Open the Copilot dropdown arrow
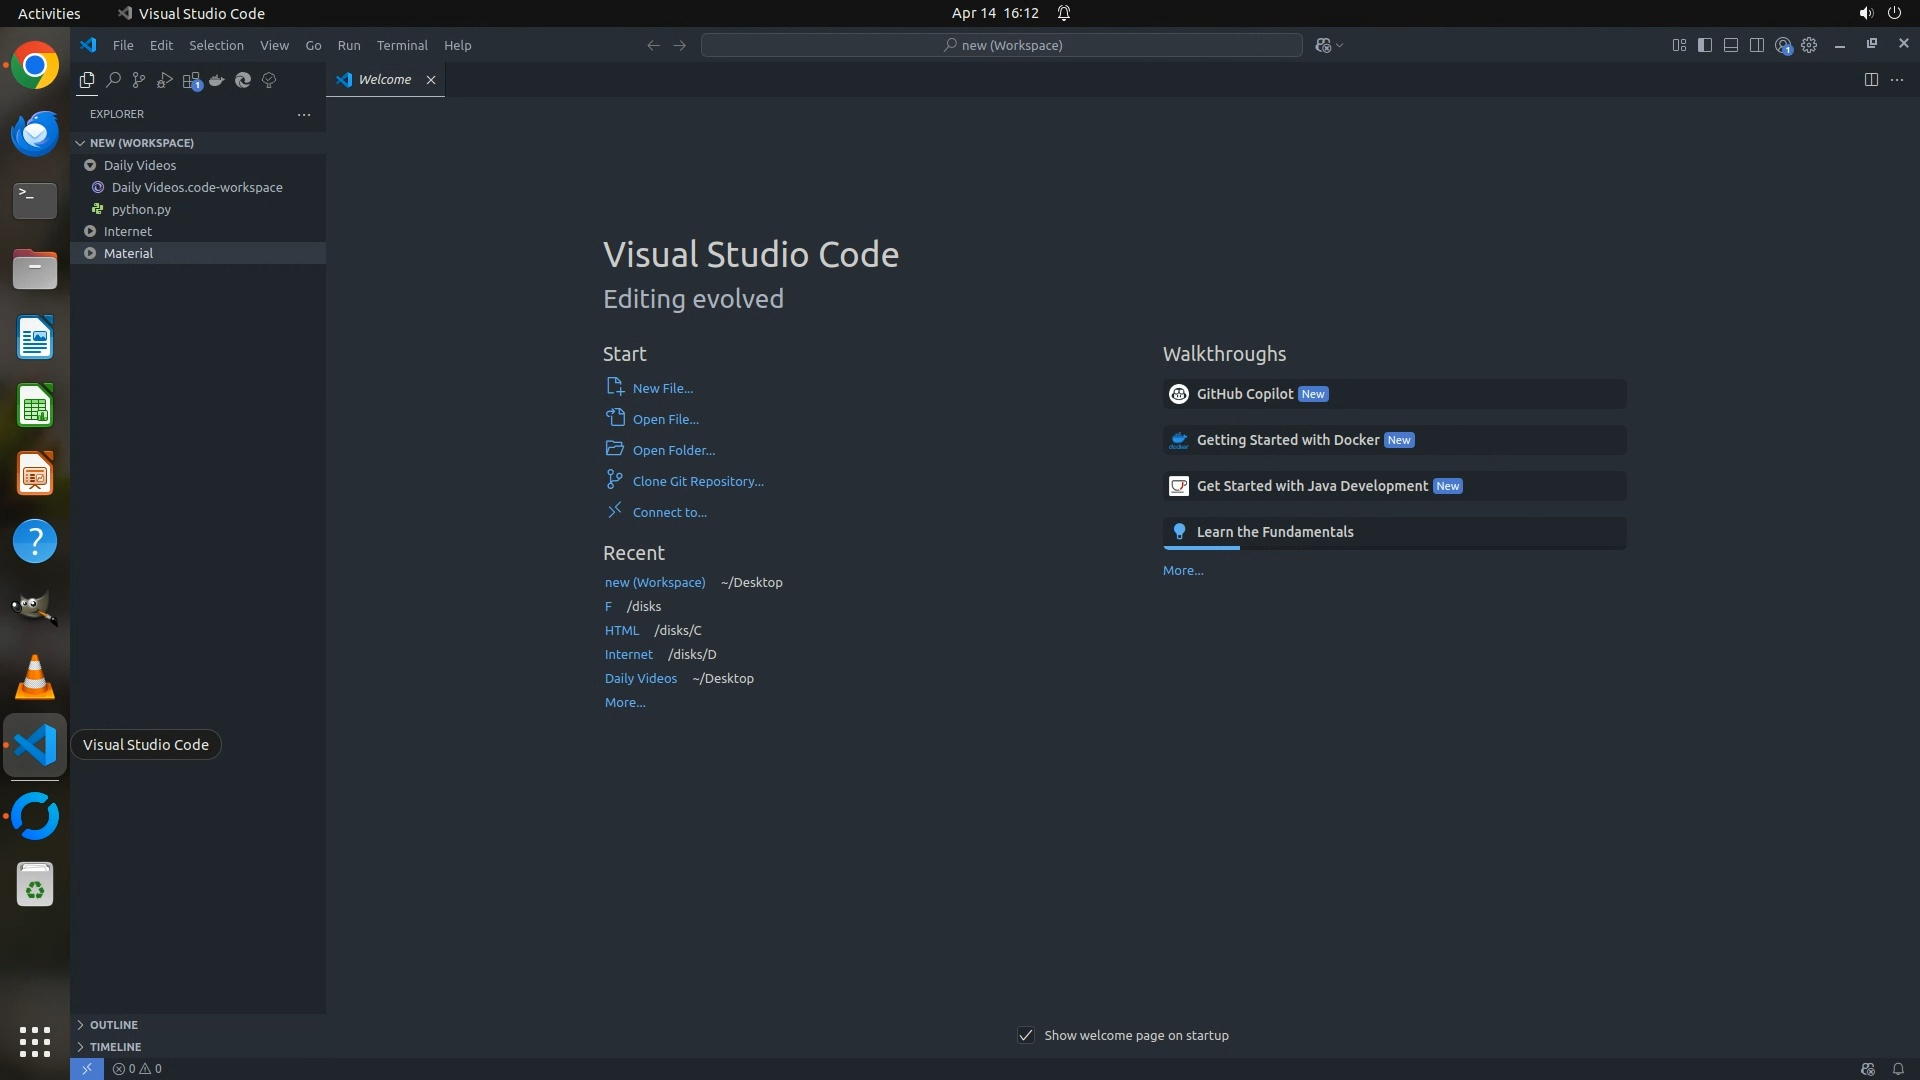1920x1080 pixels. click(1340, 45)
